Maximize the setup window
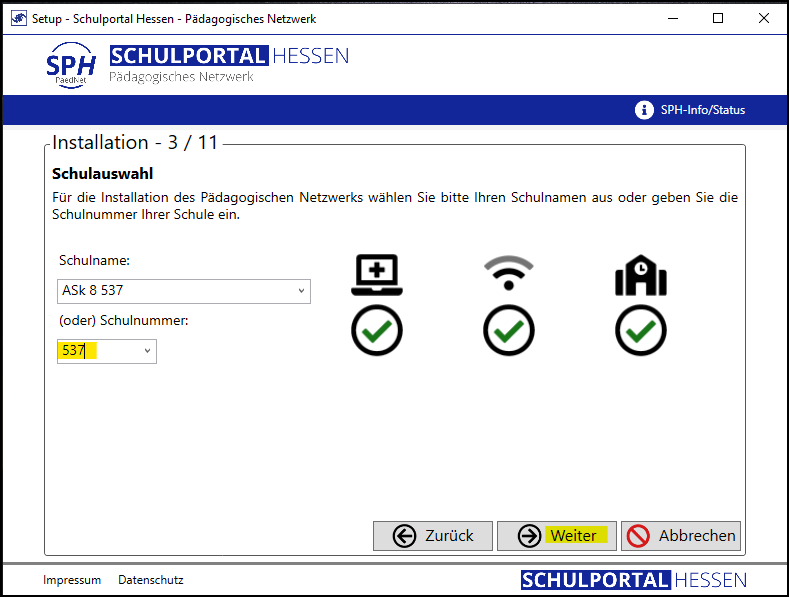 (718, 19)
